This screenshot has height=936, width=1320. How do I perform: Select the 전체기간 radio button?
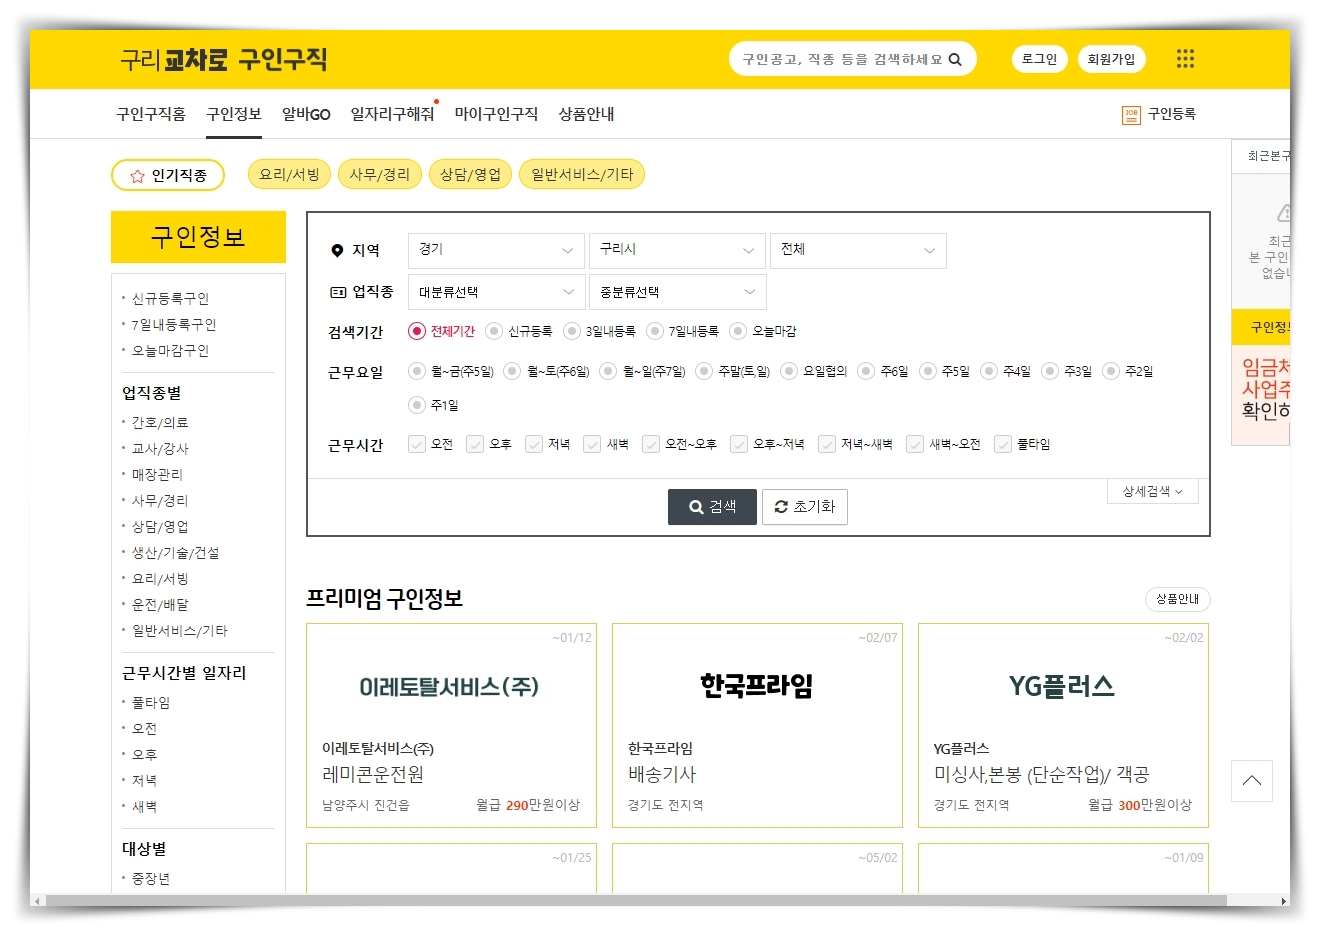click(417, 331)
